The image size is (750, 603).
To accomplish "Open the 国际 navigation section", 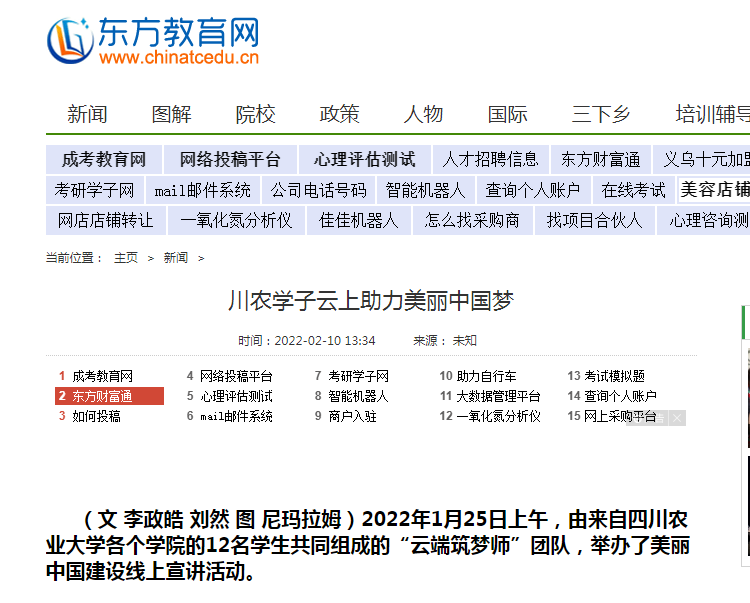I will pos(507,114).
